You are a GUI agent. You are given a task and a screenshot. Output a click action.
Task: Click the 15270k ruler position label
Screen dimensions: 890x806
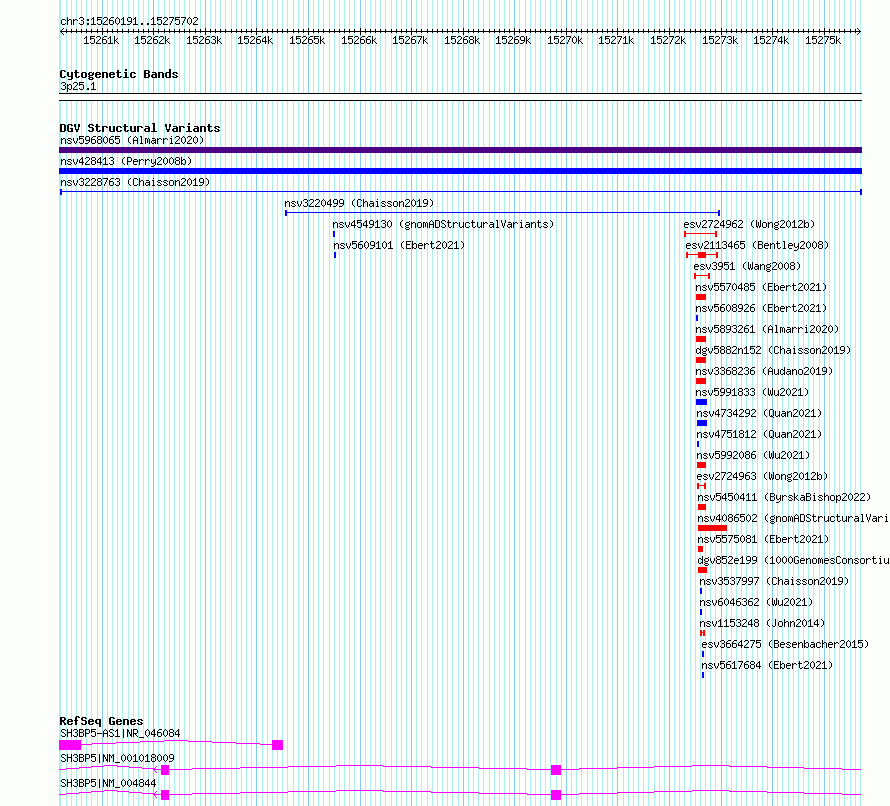(565, 40)
